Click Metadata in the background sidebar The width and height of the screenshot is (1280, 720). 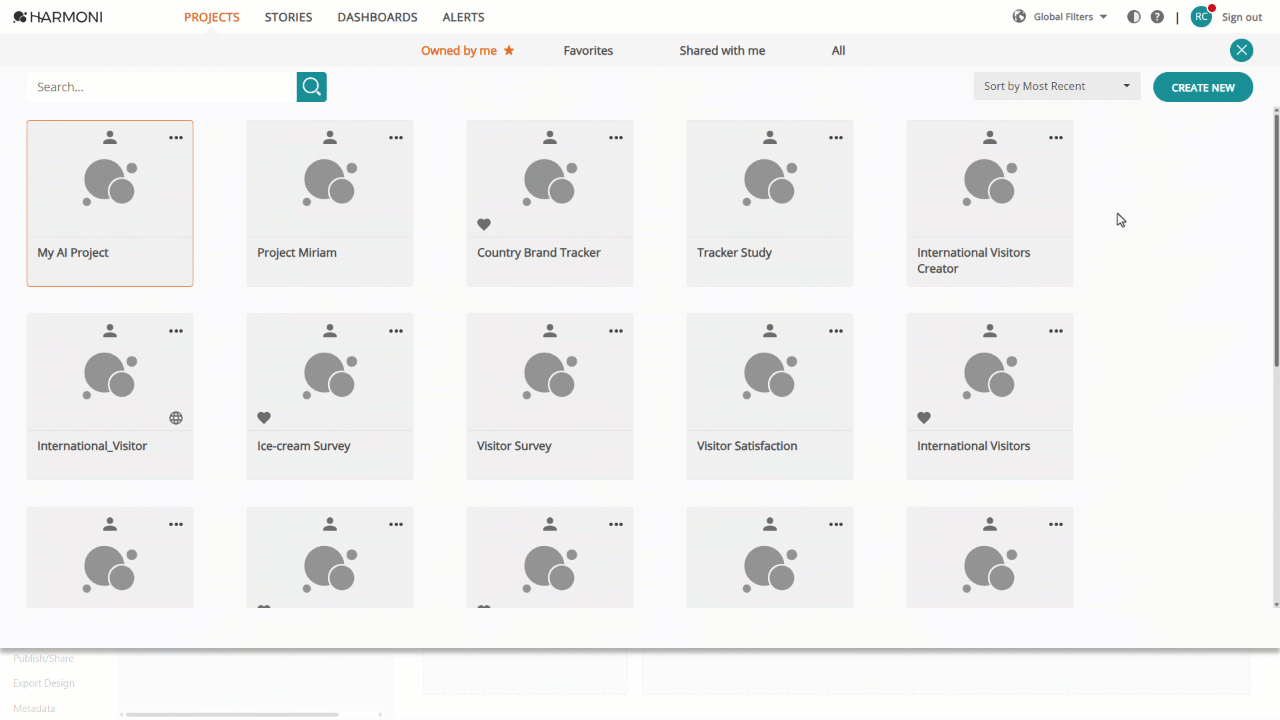(x=34, y=708)
